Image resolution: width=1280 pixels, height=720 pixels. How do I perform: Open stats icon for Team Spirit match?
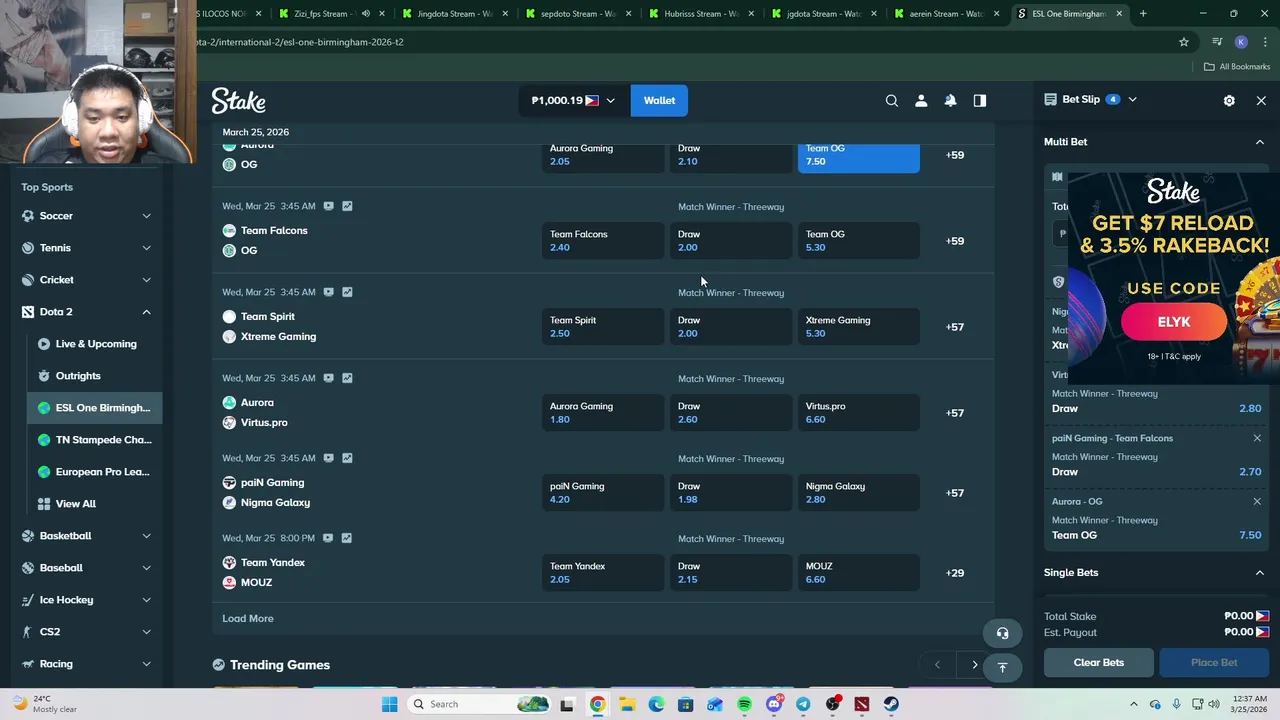[347, 292]
